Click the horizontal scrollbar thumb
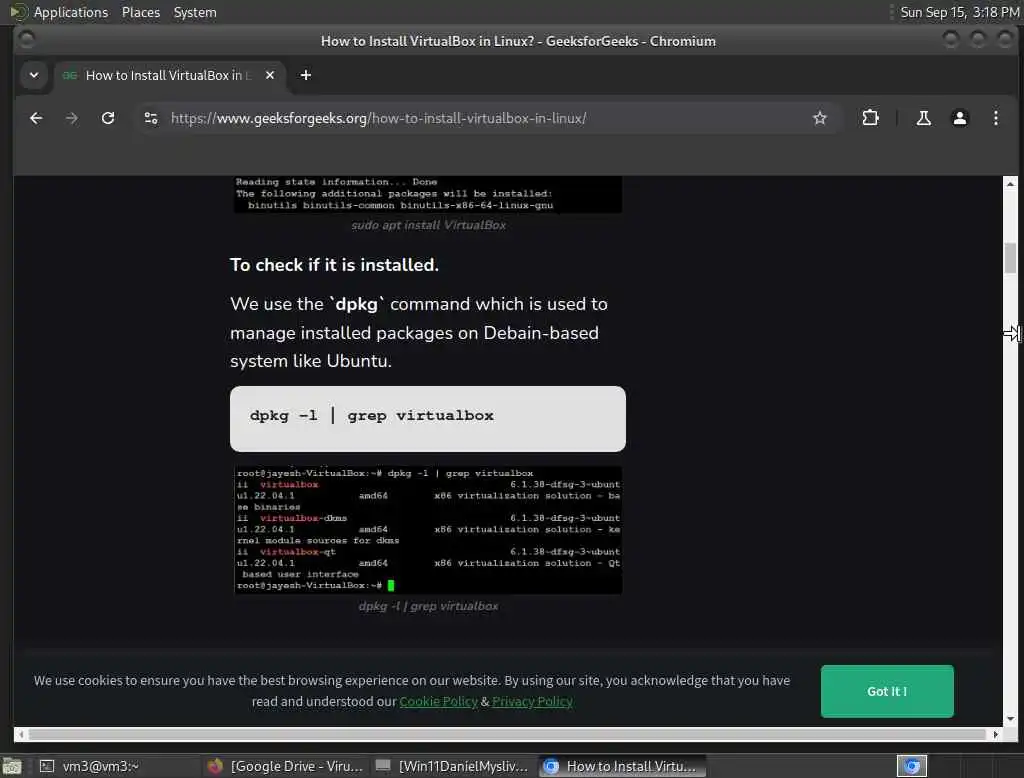 (507, 734)
